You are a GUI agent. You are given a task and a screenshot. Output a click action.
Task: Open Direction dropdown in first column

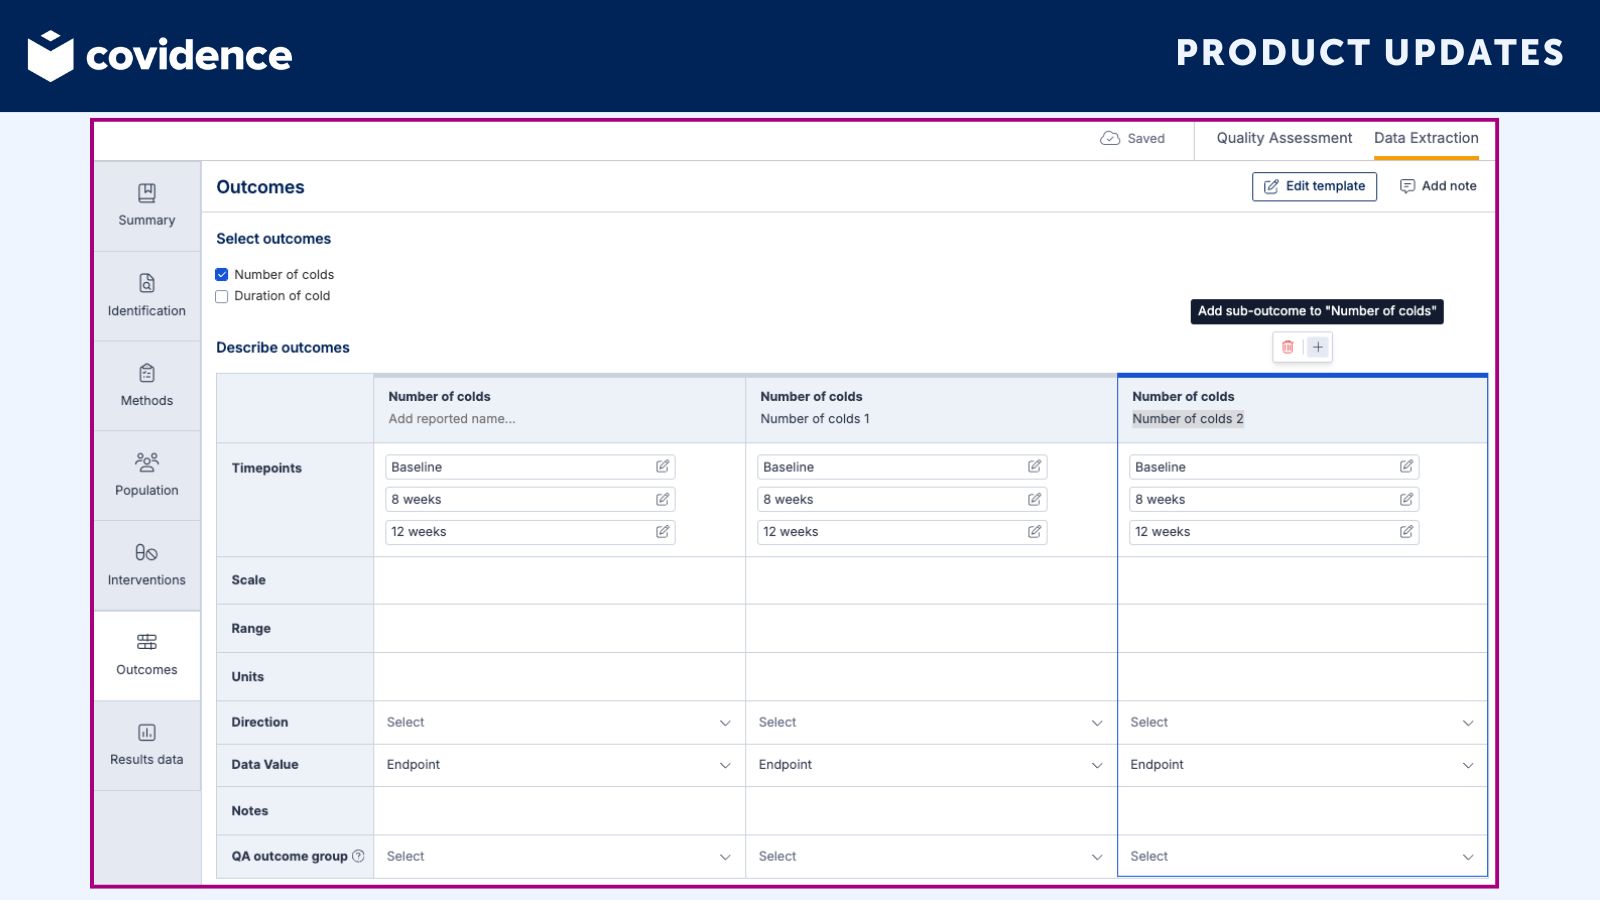pyautogui.click(x=559, y=722)
